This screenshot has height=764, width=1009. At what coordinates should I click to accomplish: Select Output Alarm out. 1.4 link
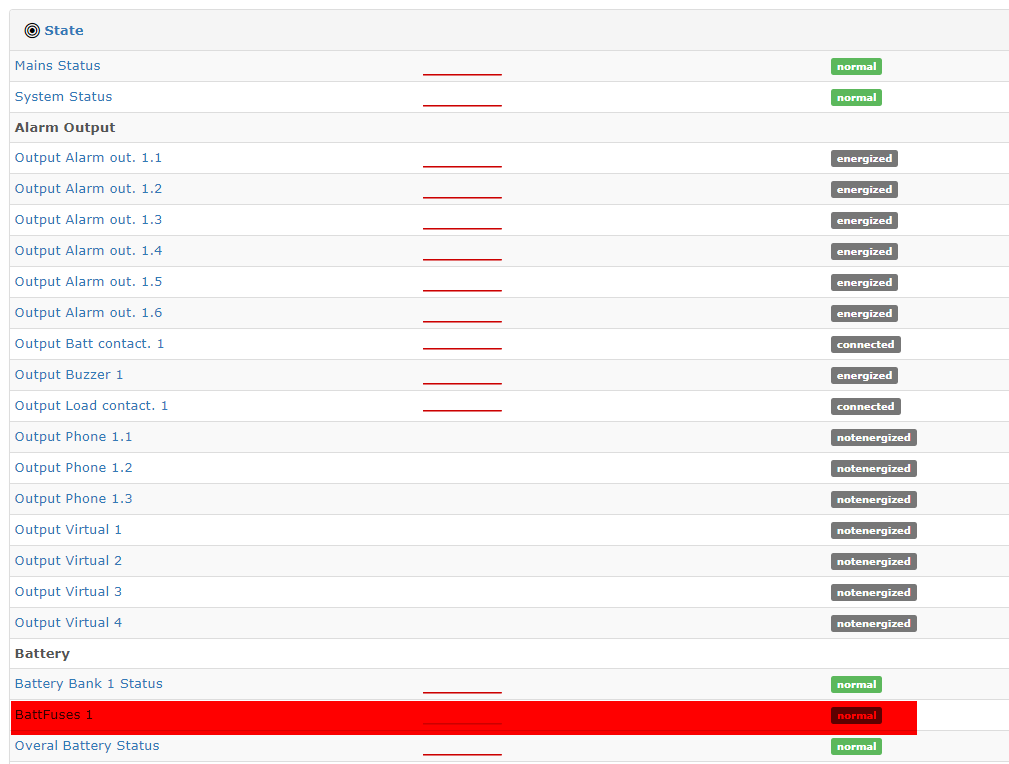[x=88, y=250]
